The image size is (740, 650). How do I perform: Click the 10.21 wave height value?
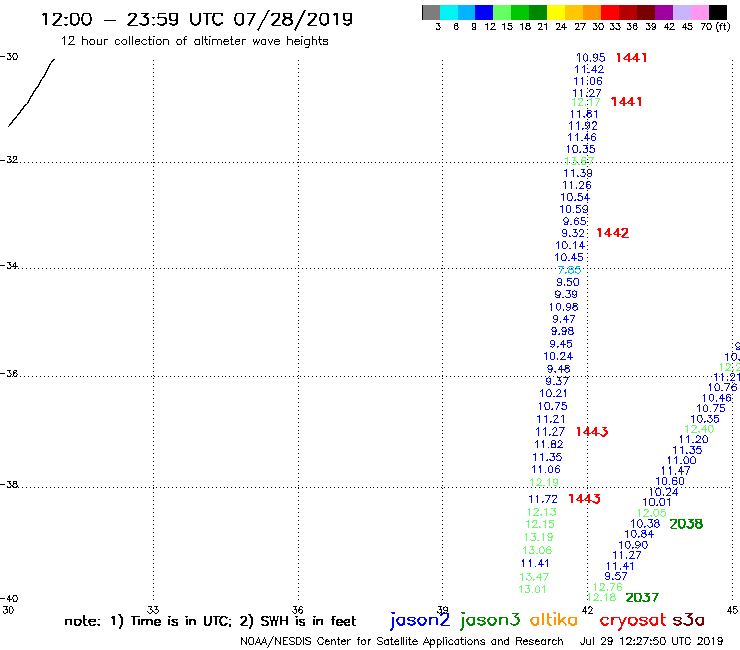[x=553, y=393]
